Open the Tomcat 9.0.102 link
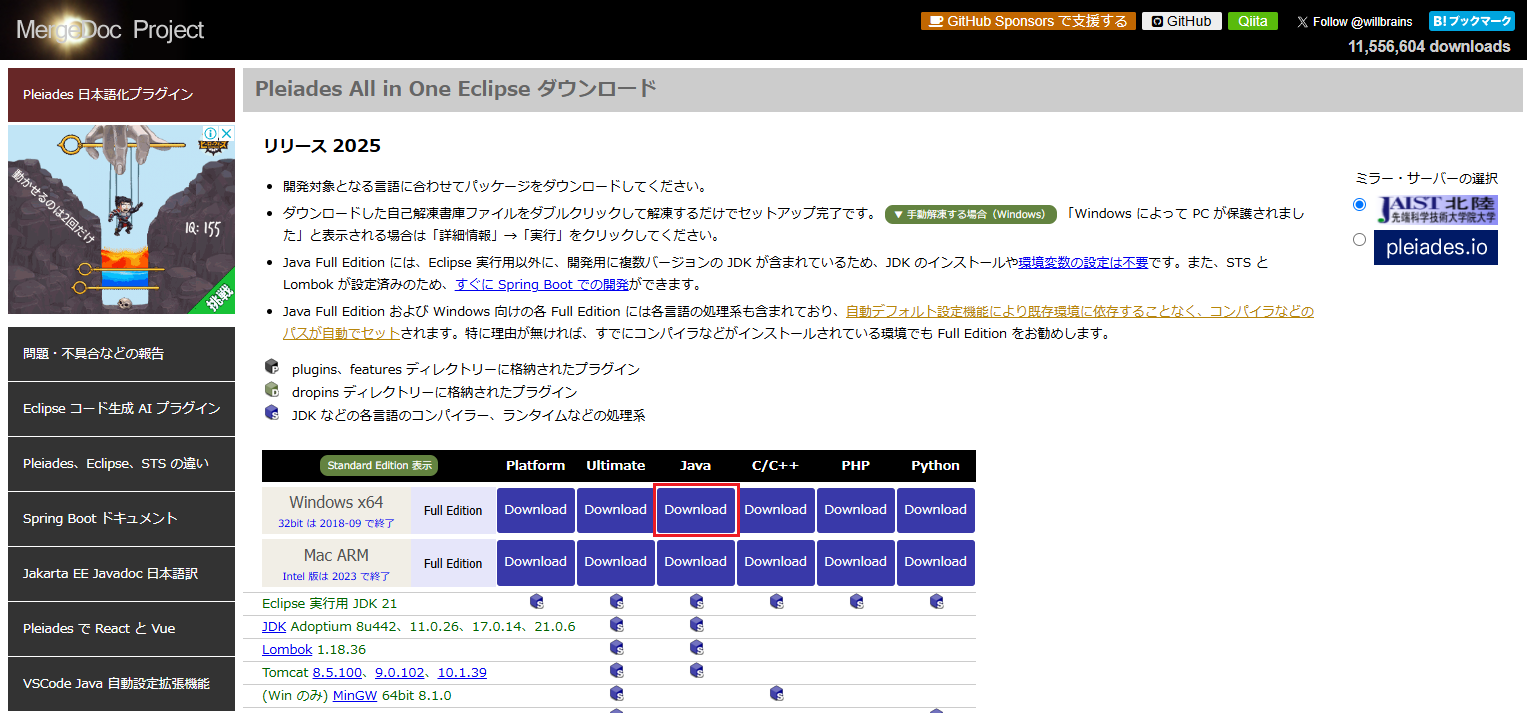 click(x=402, y=672)
